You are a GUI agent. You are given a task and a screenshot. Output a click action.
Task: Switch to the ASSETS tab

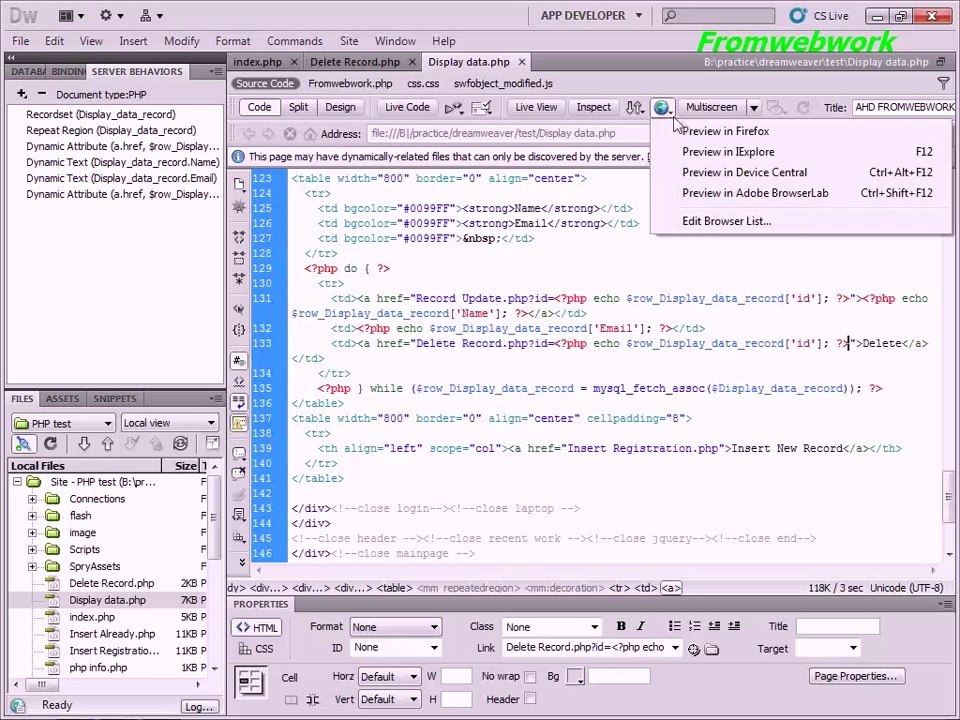pos(62,399)
